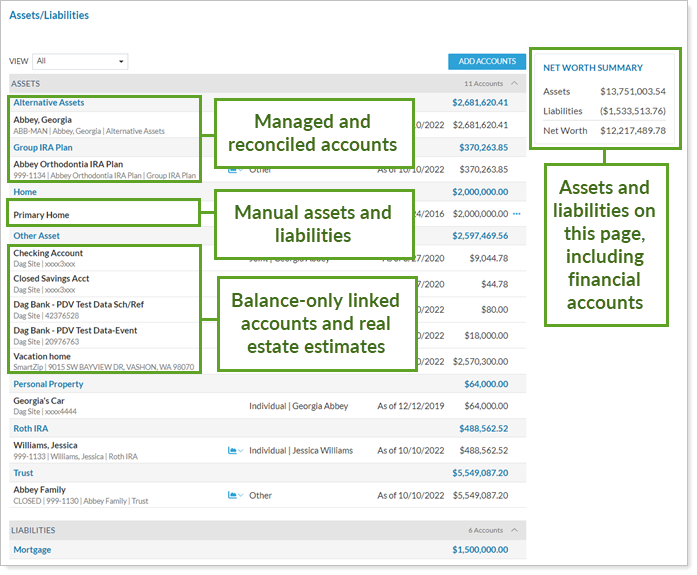Open the Vacation home asset
The width and height of the screenshot is (697, 575).
42,356
